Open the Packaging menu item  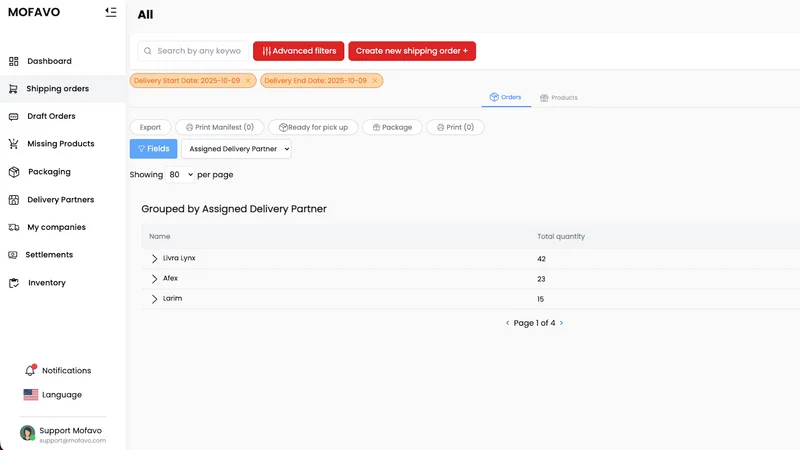click(x=49, y=172)
